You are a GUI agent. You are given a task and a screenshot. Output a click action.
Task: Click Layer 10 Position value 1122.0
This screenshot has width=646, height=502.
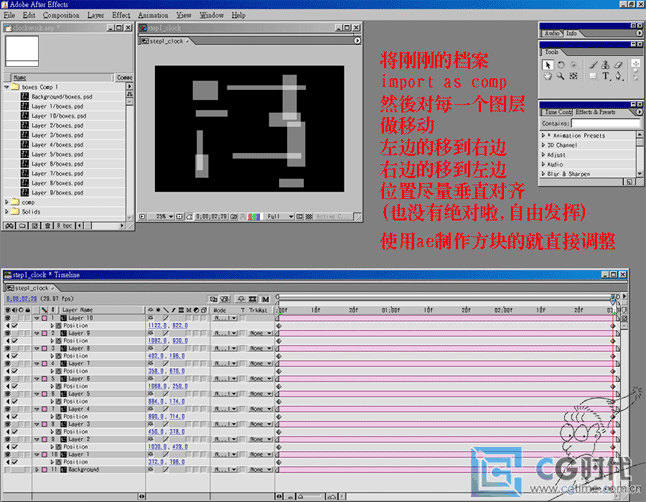click(x=157, y=326)
